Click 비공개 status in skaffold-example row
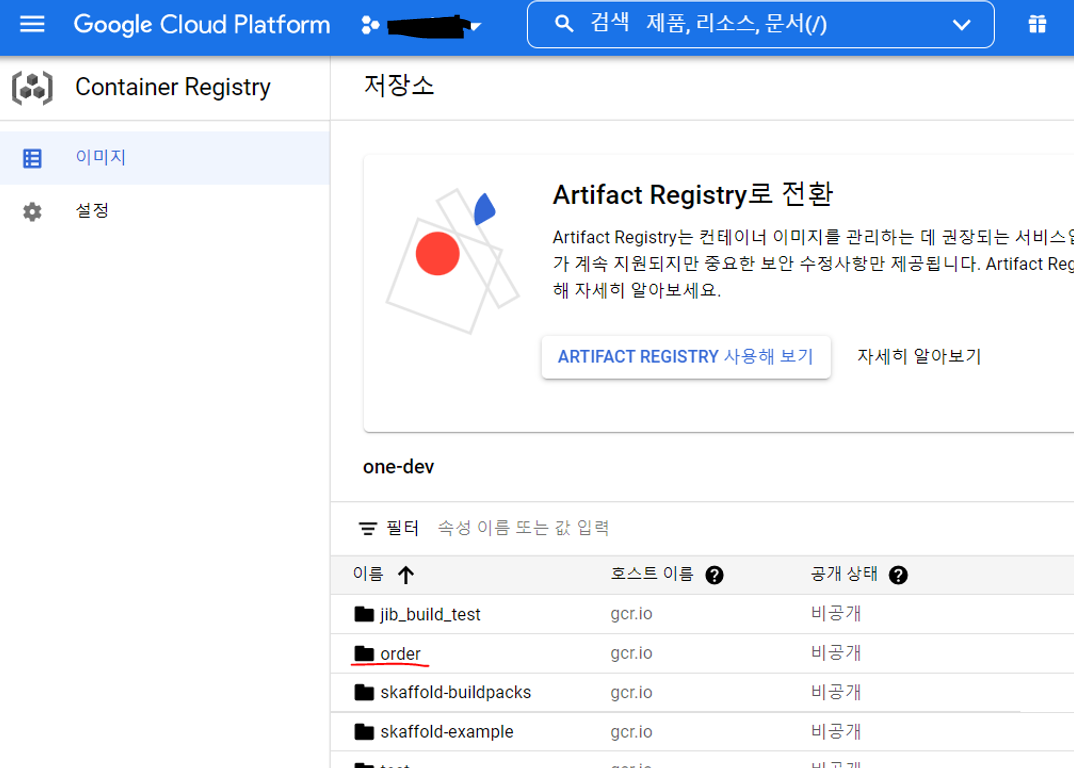 (x=836, y=732)
